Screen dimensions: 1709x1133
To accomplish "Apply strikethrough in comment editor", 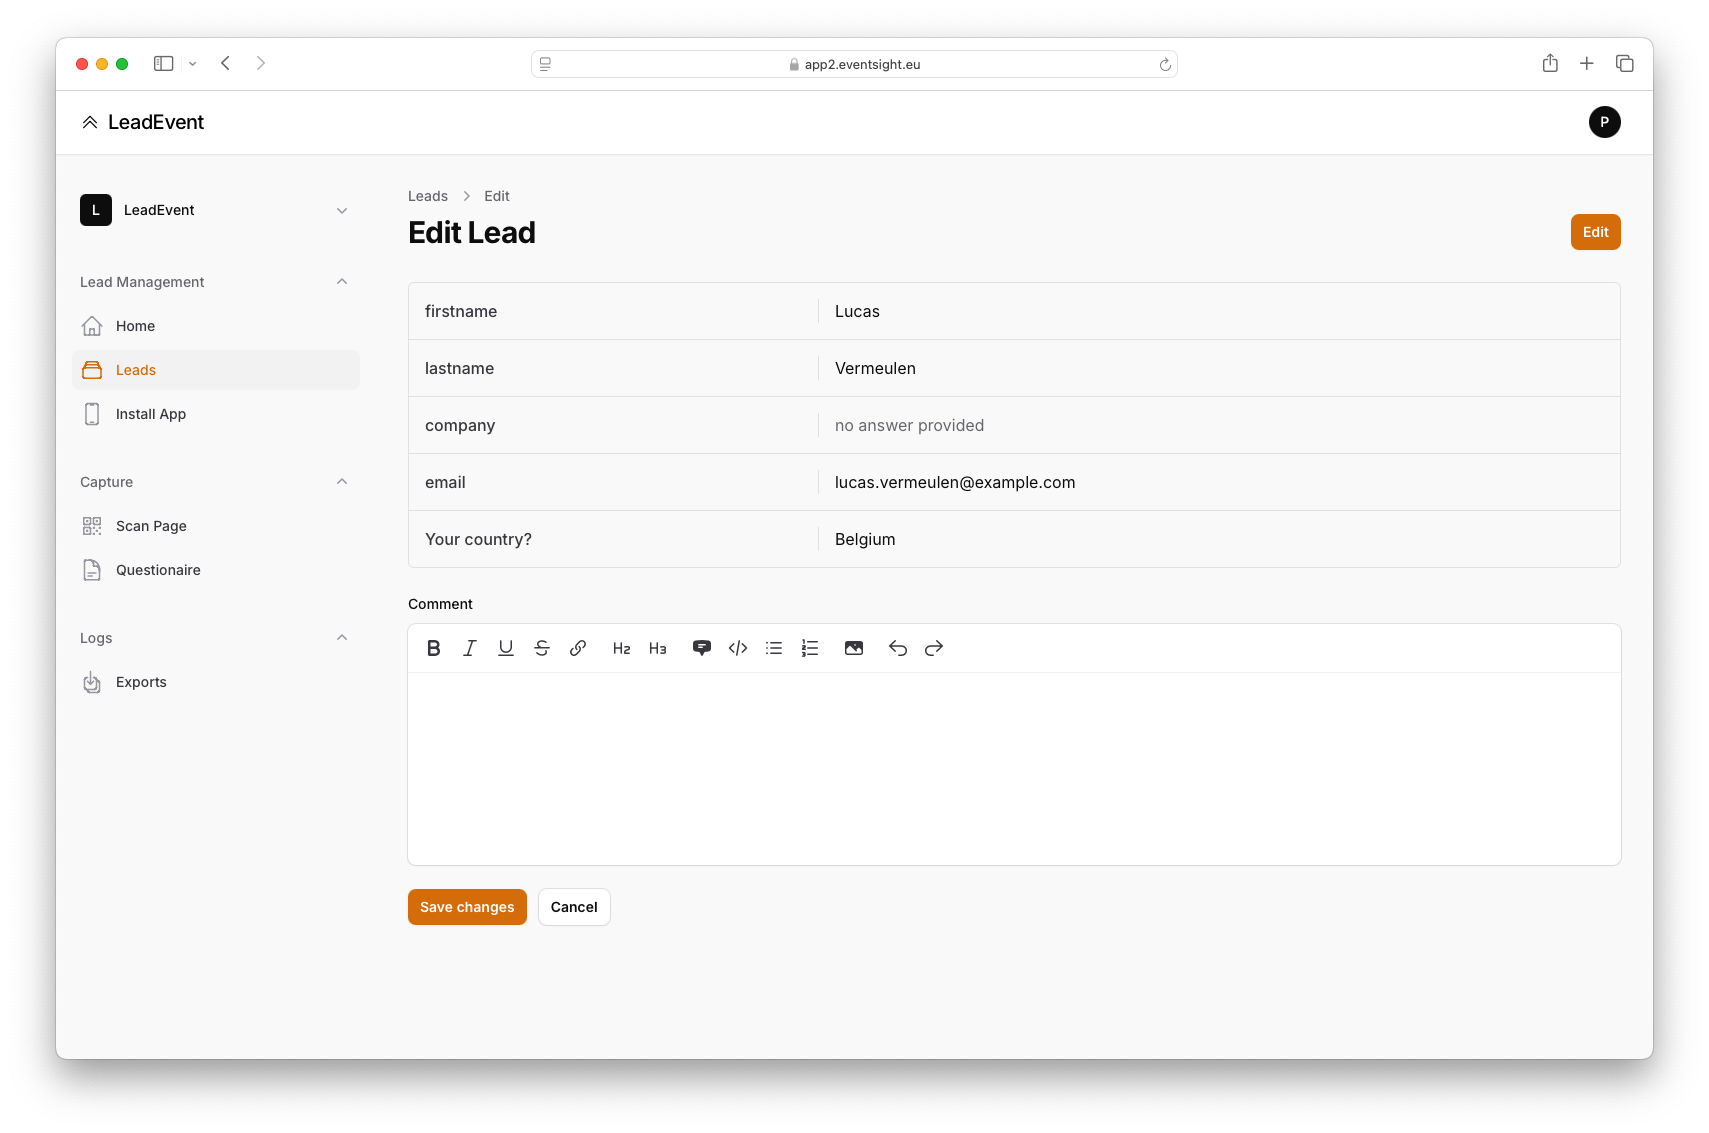I will tap(542, 648).
